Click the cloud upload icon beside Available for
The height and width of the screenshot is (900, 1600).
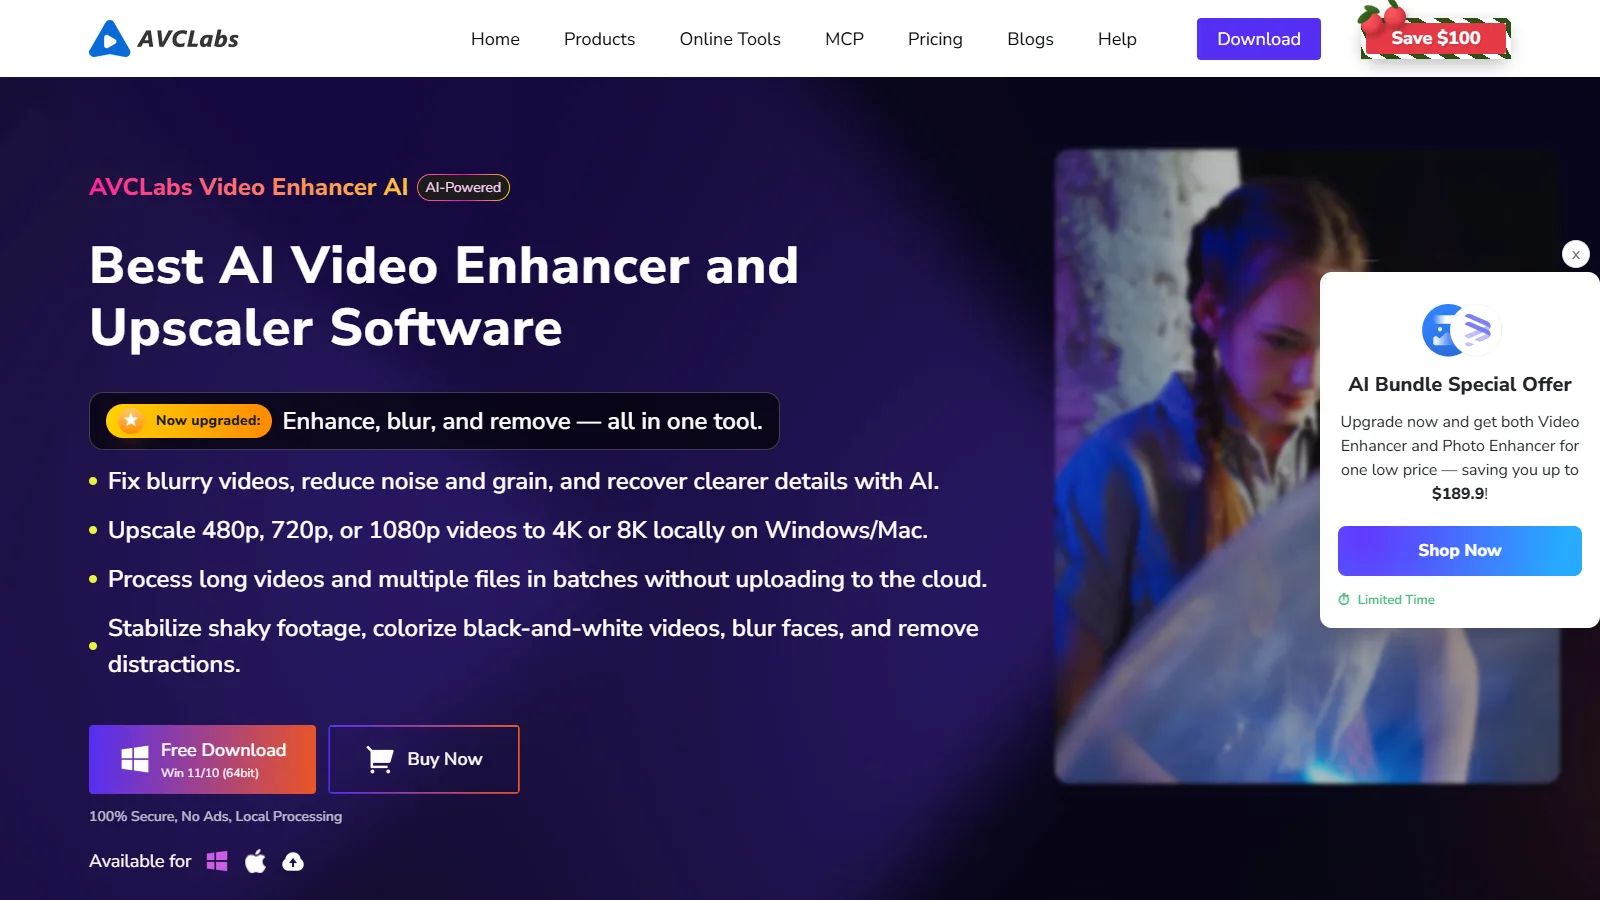293,862
